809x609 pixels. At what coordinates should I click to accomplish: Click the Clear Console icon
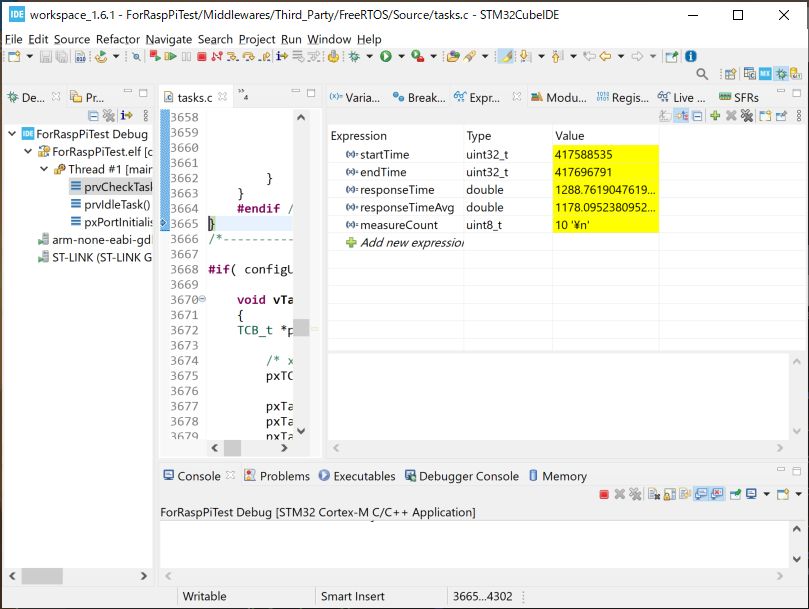(654, 494)
